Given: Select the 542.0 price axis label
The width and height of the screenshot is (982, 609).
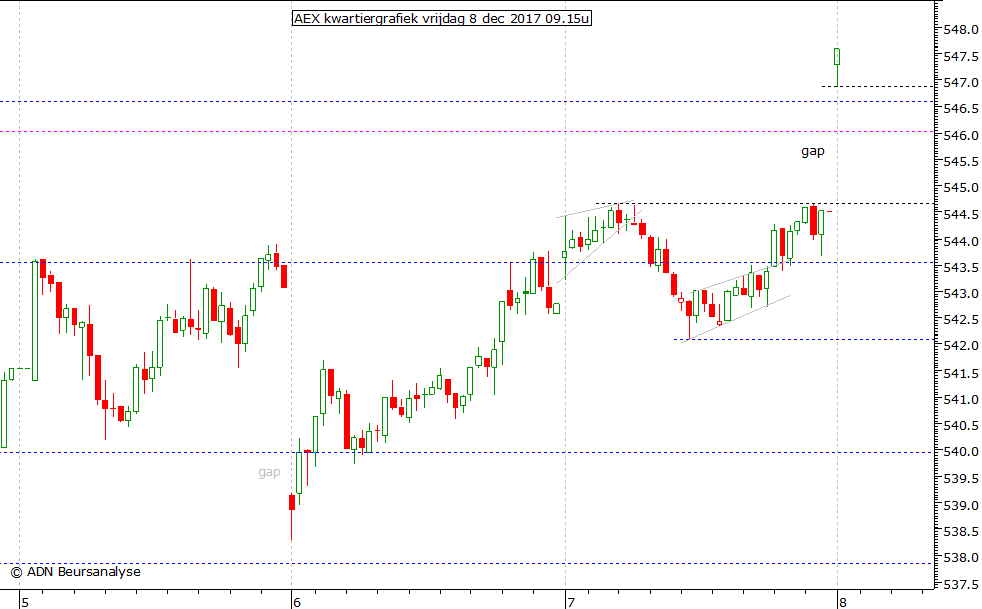Looking at the screenshot, I should click(x=961, y=346).
